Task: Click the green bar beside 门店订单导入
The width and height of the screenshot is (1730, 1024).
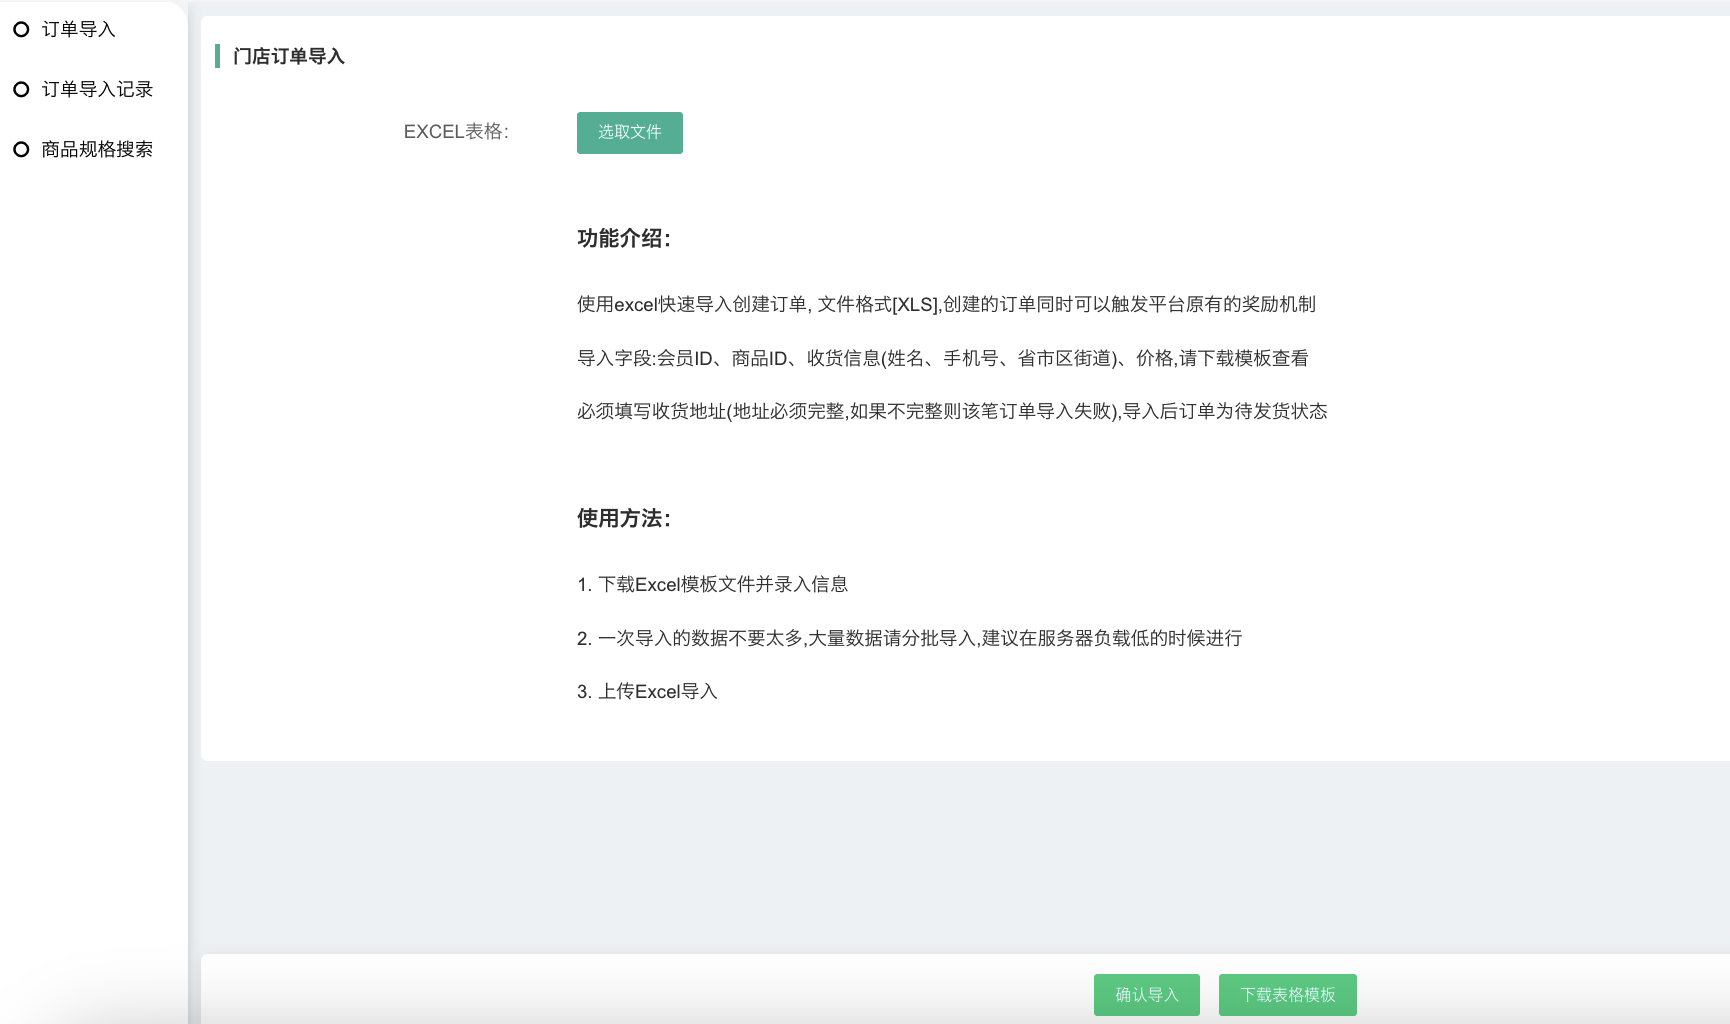Action: pos(217,56)
